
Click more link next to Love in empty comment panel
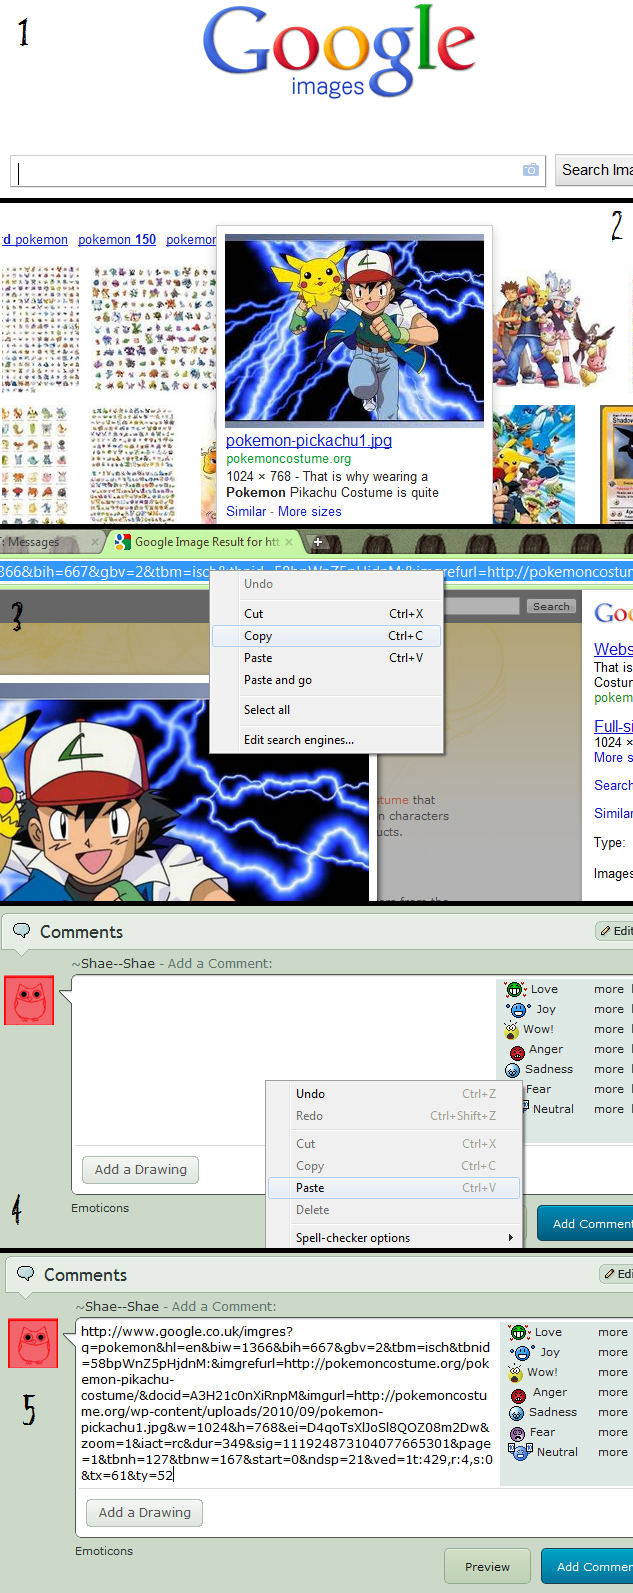(609, 989)
